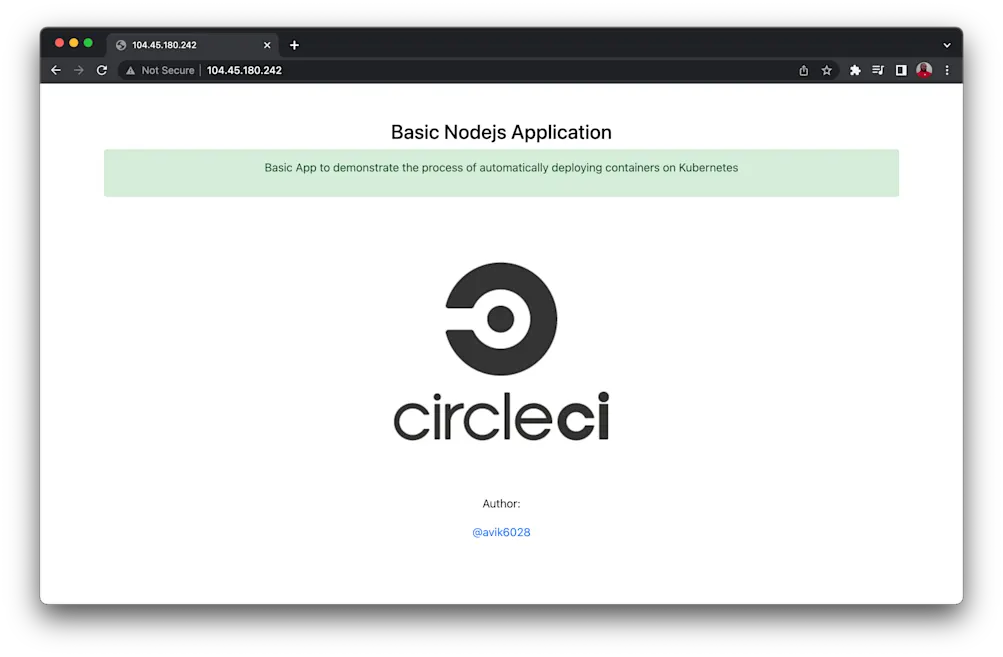Minimize the window with yellow button

click(74, 43)
